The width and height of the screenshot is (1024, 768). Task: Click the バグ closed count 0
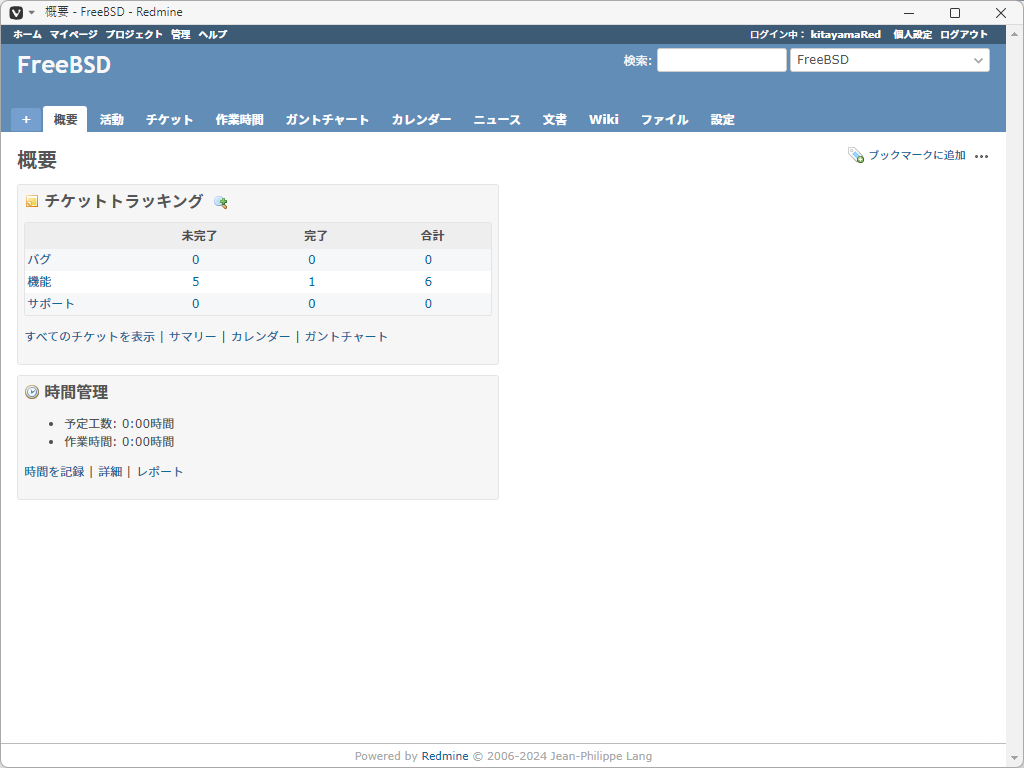(312, 259)
